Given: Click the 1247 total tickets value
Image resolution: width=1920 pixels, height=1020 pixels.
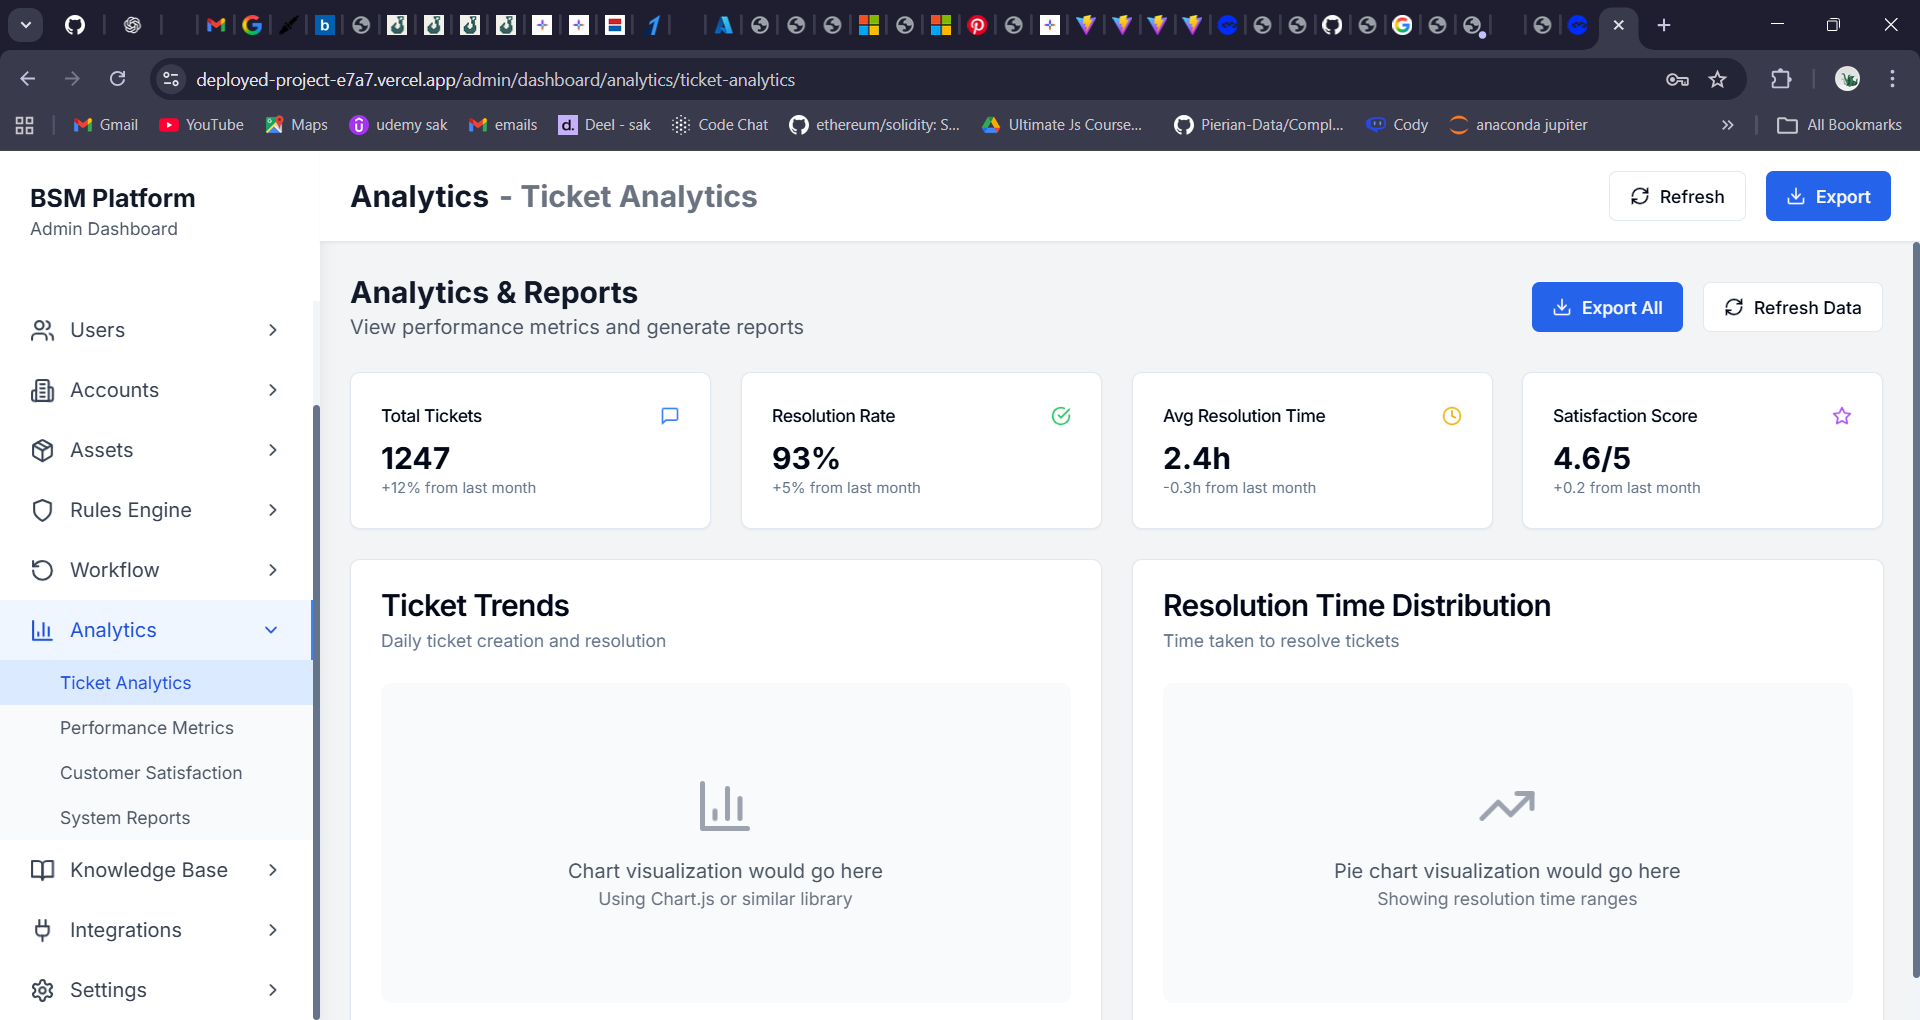Looking at the screenshot, I should point(416,458).
